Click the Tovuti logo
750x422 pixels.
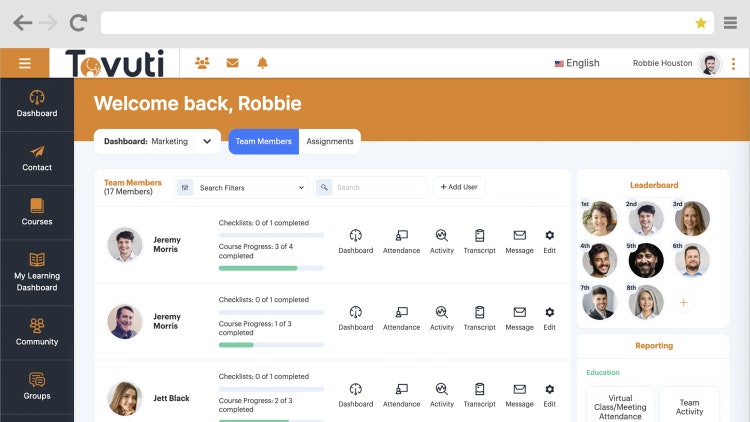pos(115,63)
